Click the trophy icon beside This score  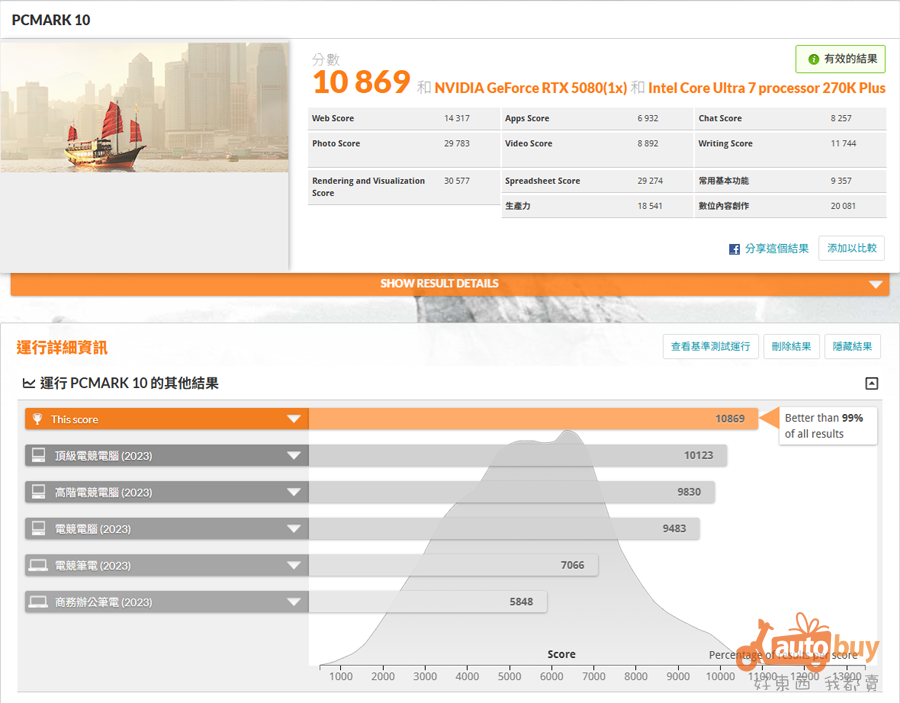tap(38, 419)
